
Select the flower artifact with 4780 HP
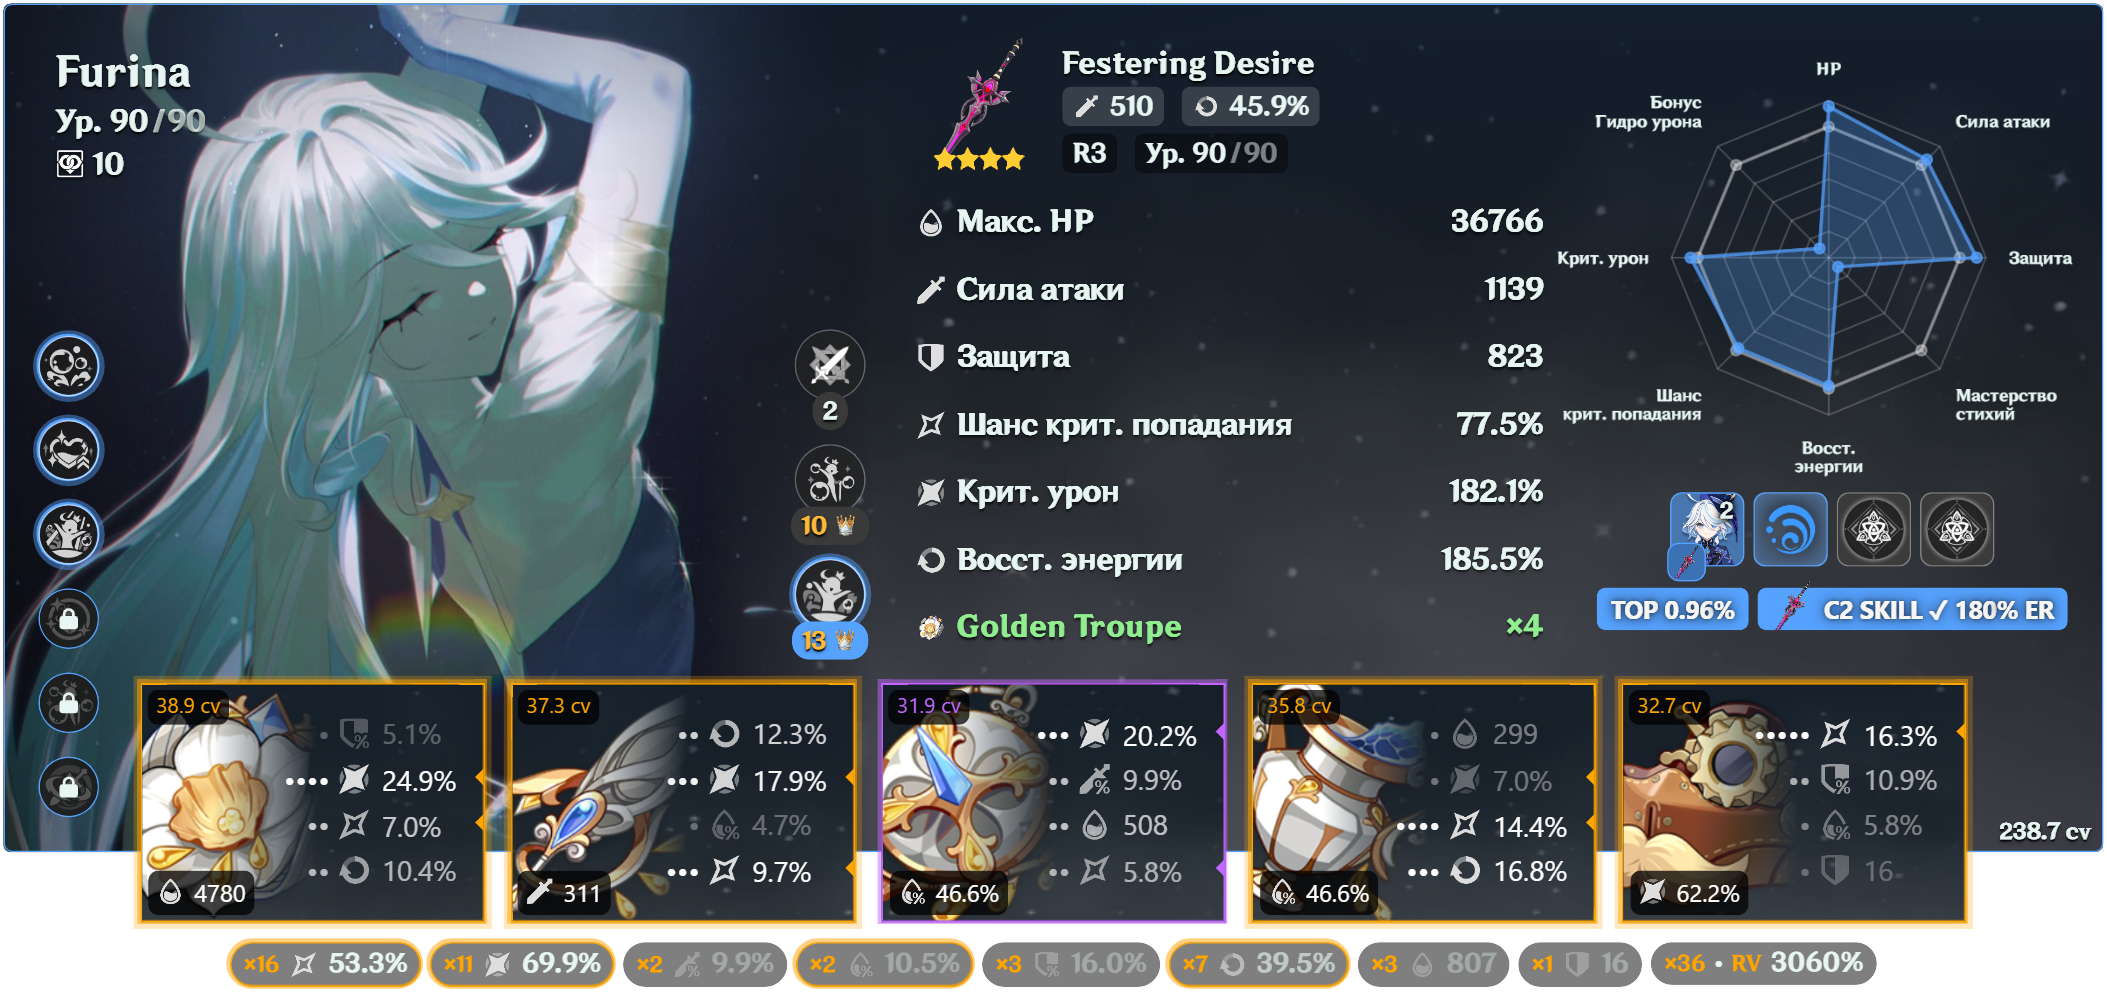312,802
